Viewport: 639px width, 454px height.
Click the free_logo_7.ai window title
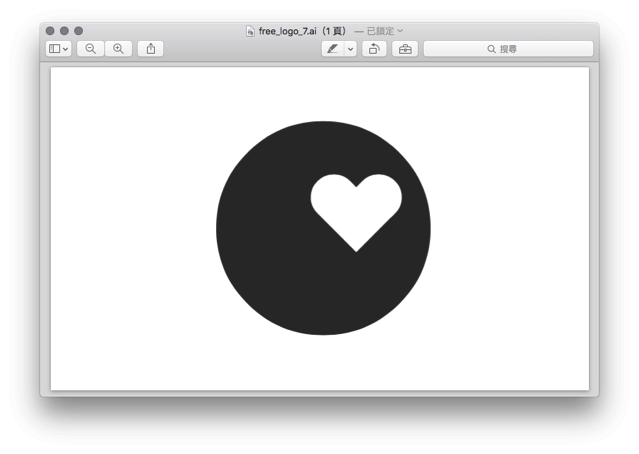288,31
